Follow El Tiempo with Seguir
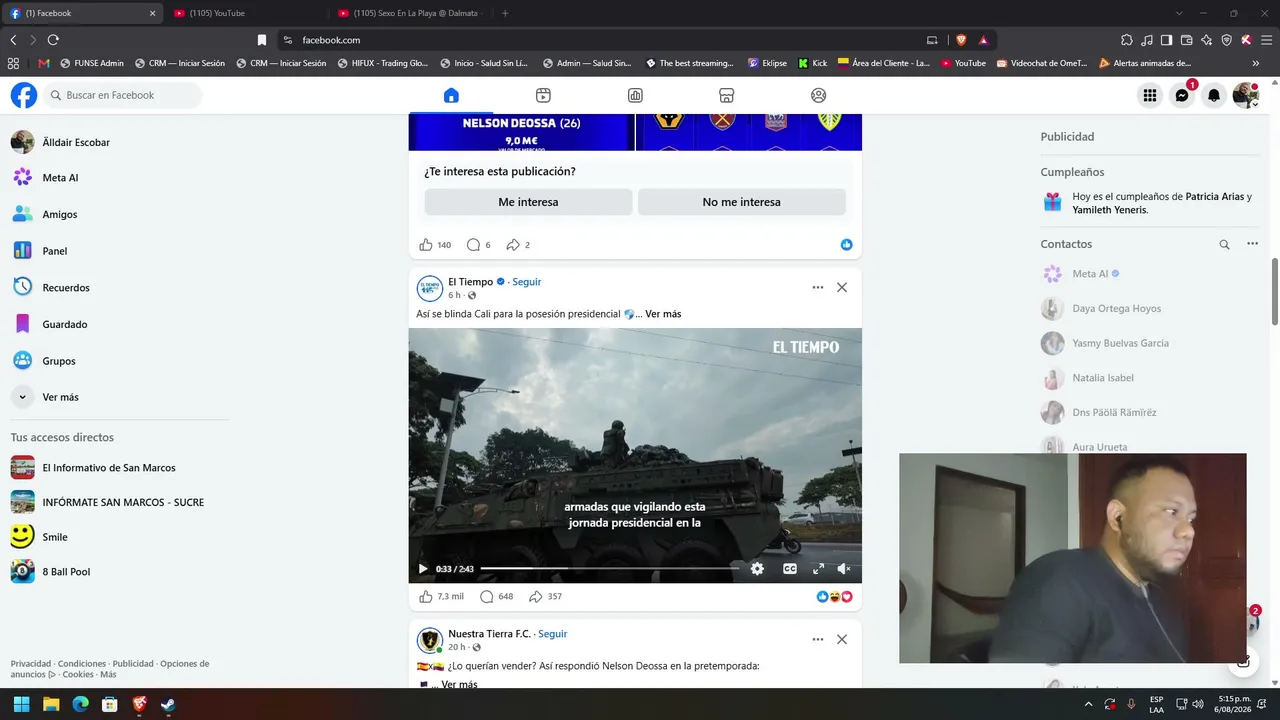The height and width of the screenshot is (720, 1280). [527, 282]
